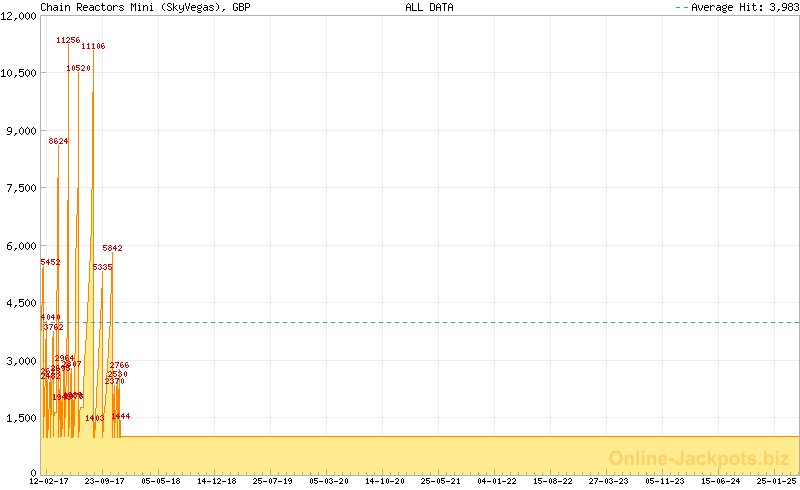Click the 8624 data point label
The height and width of the screenshot is (490, 800).
tap(59, 141)
